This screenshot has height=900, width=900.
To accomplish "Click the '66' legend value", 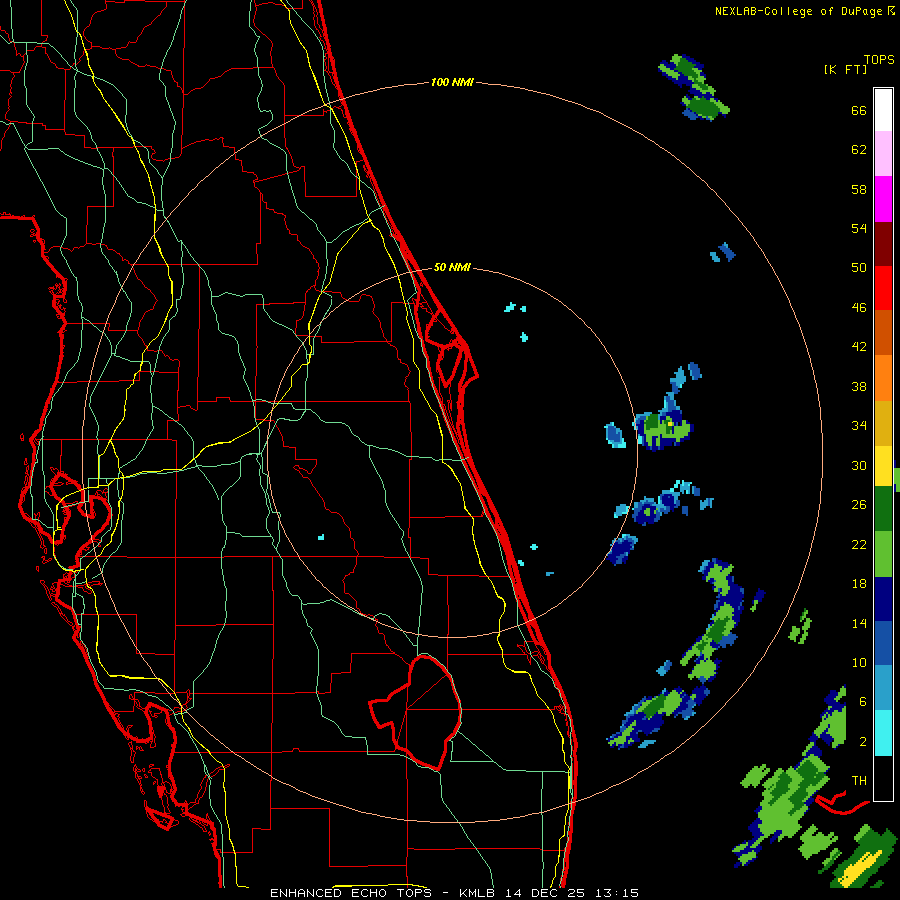I will pyautogui.click(x=859, y=111).
